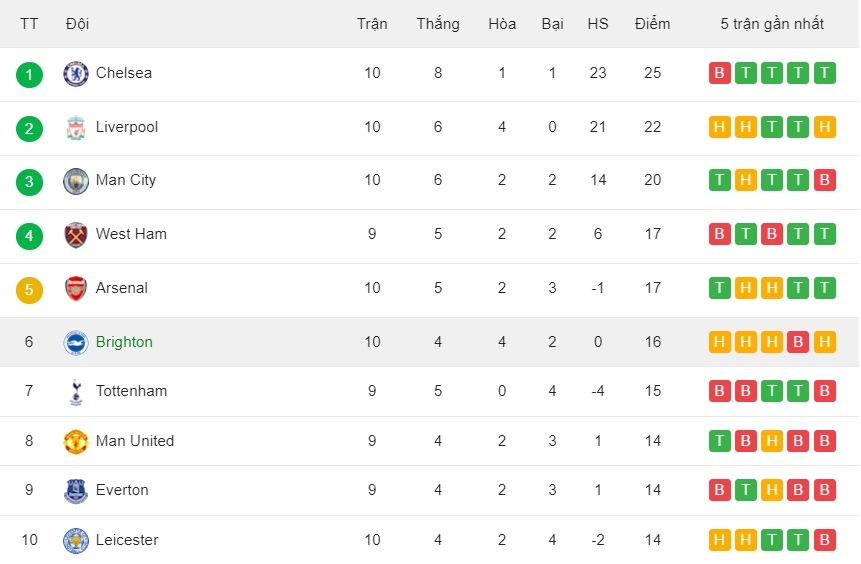Click the Brighton club logo
Viewport: 861px width, 564px height.
[x=76, y=343]
